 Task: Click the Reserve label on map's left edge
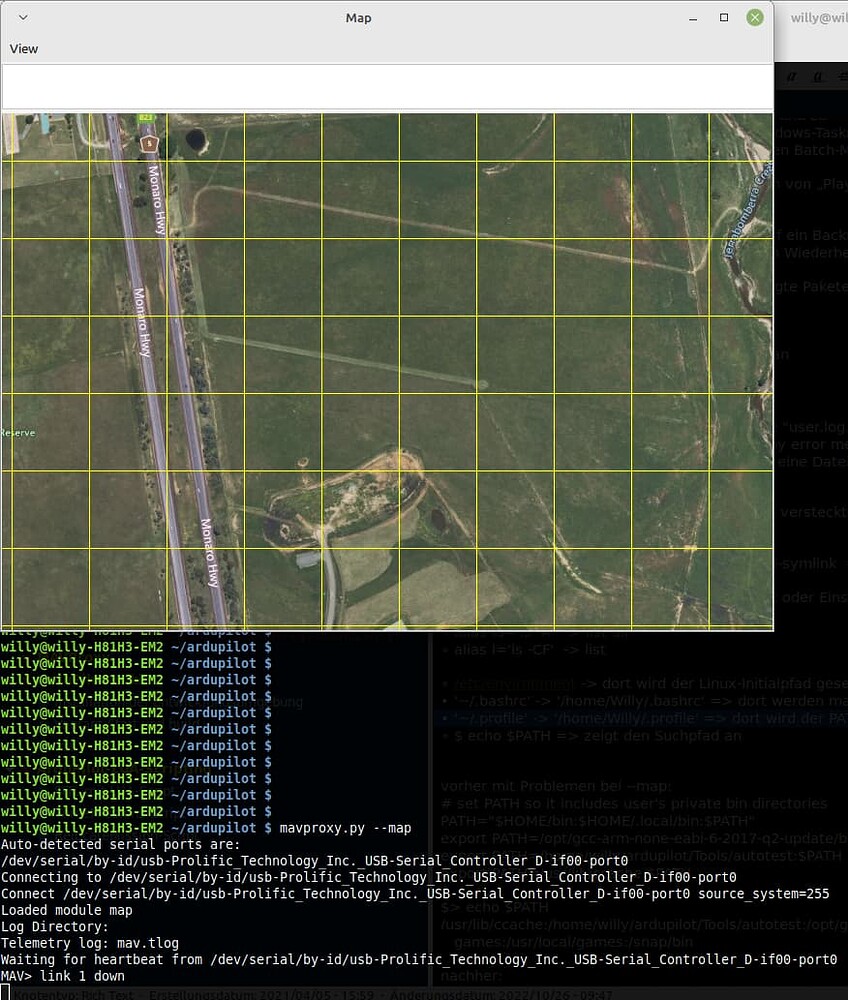(x=18, y=433)
